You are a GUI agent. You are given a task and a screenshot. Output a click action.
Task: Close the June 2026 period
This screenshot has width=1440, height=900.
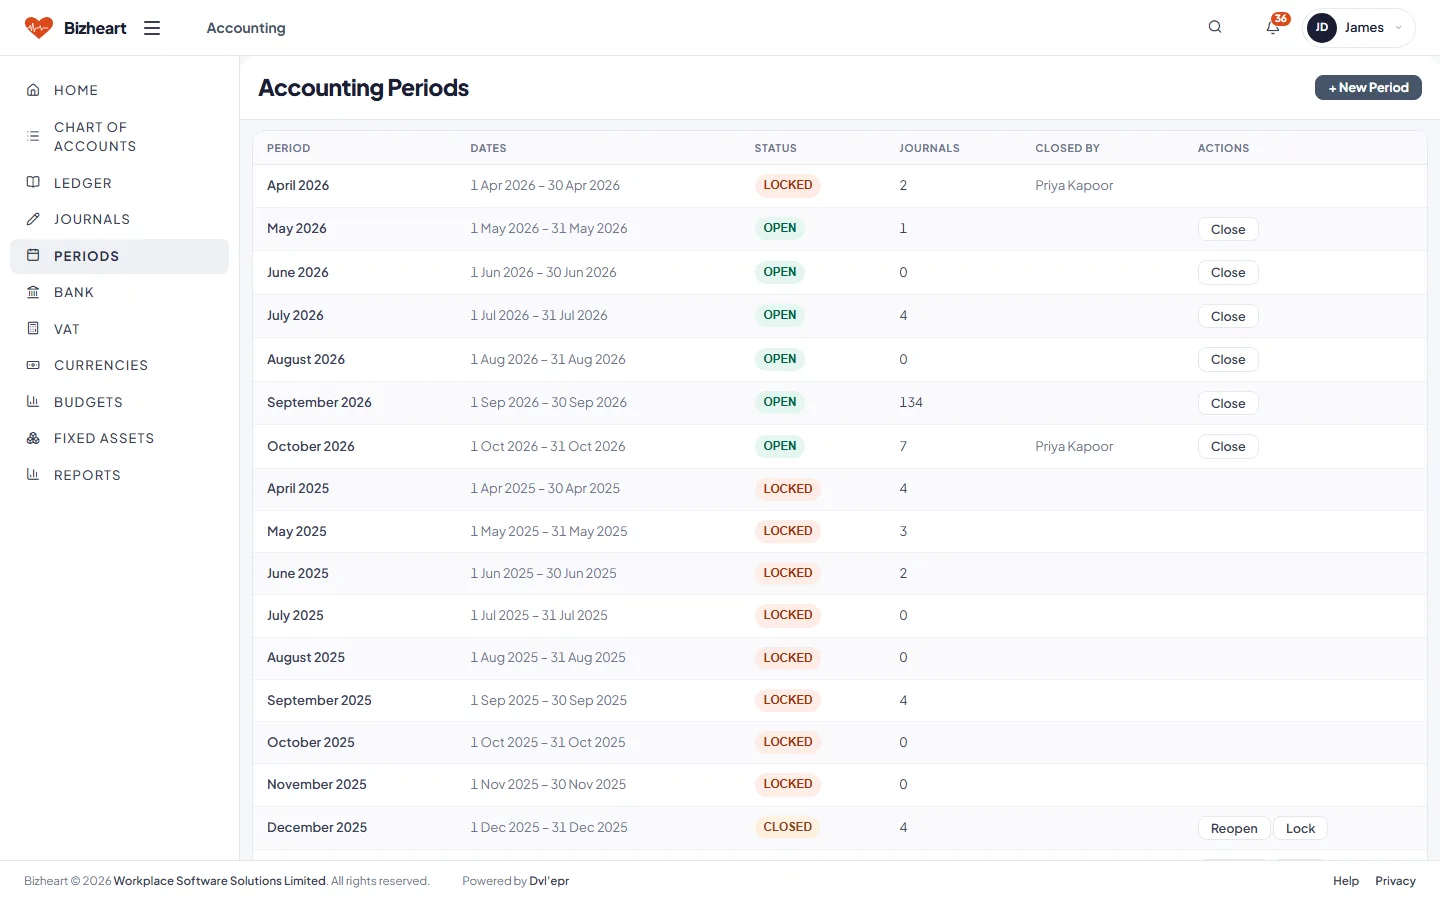point(1228,273)
